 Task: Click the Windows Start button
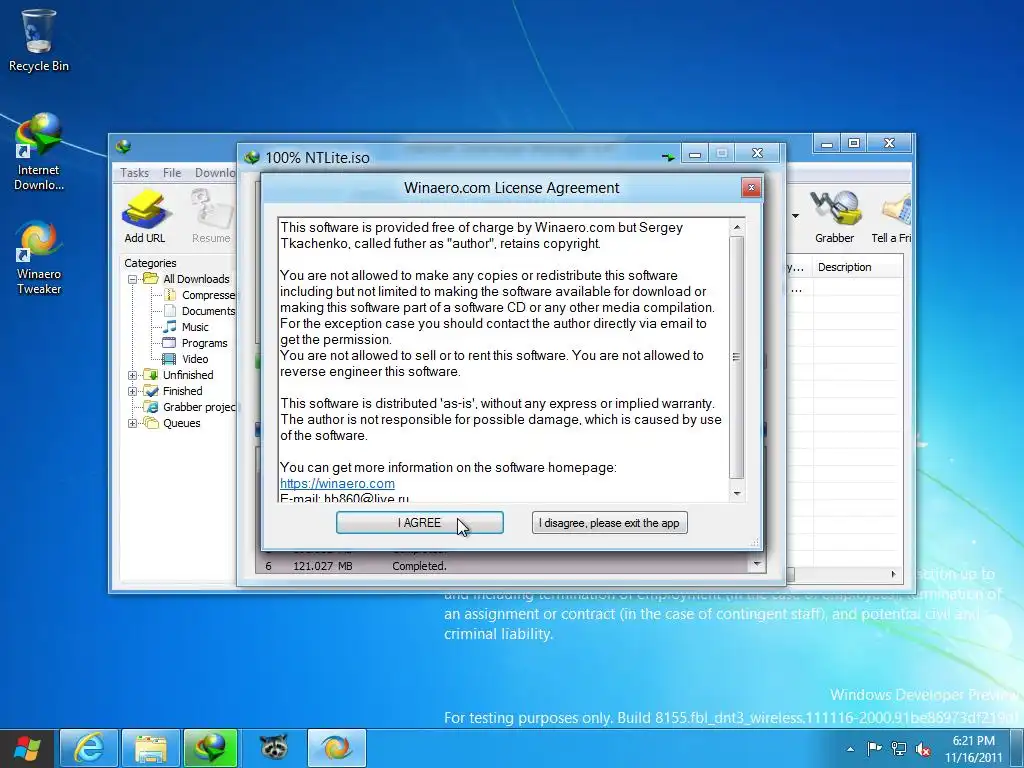click(x=27, y=748)
